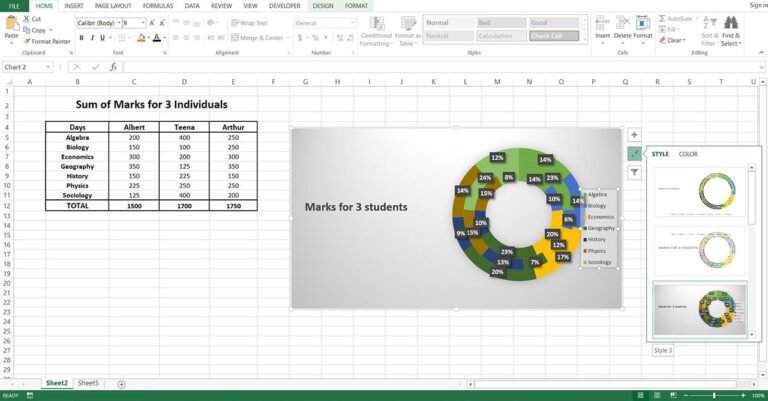Image resolution: width=768 pixels, height=401 pixels.
Task: Toggle underline formatting
Action: [102, 38]
